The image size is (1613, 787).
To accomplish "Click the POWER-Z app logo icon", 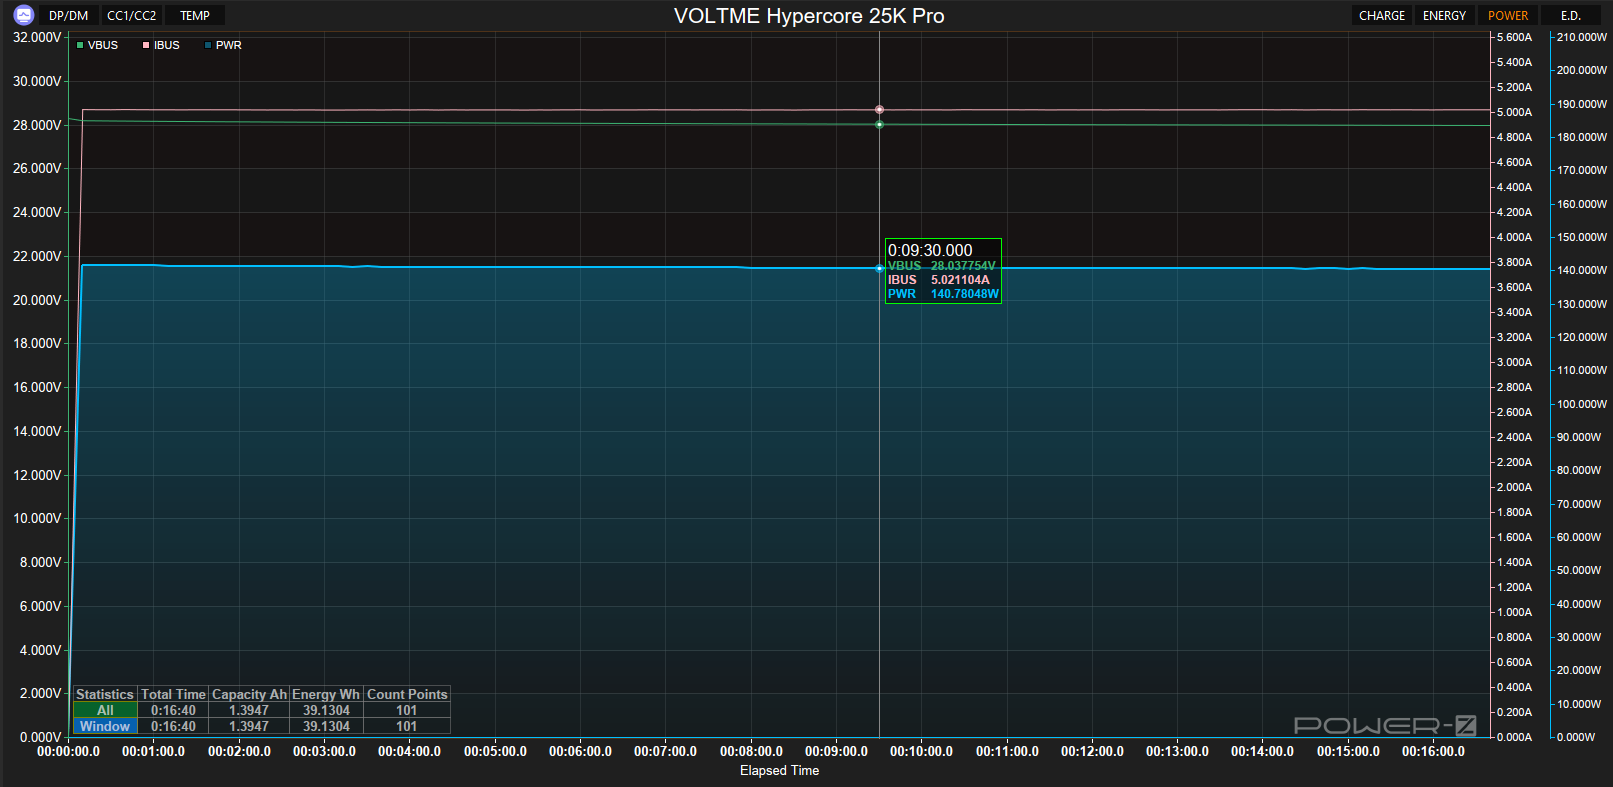I will tap(24, 15).
